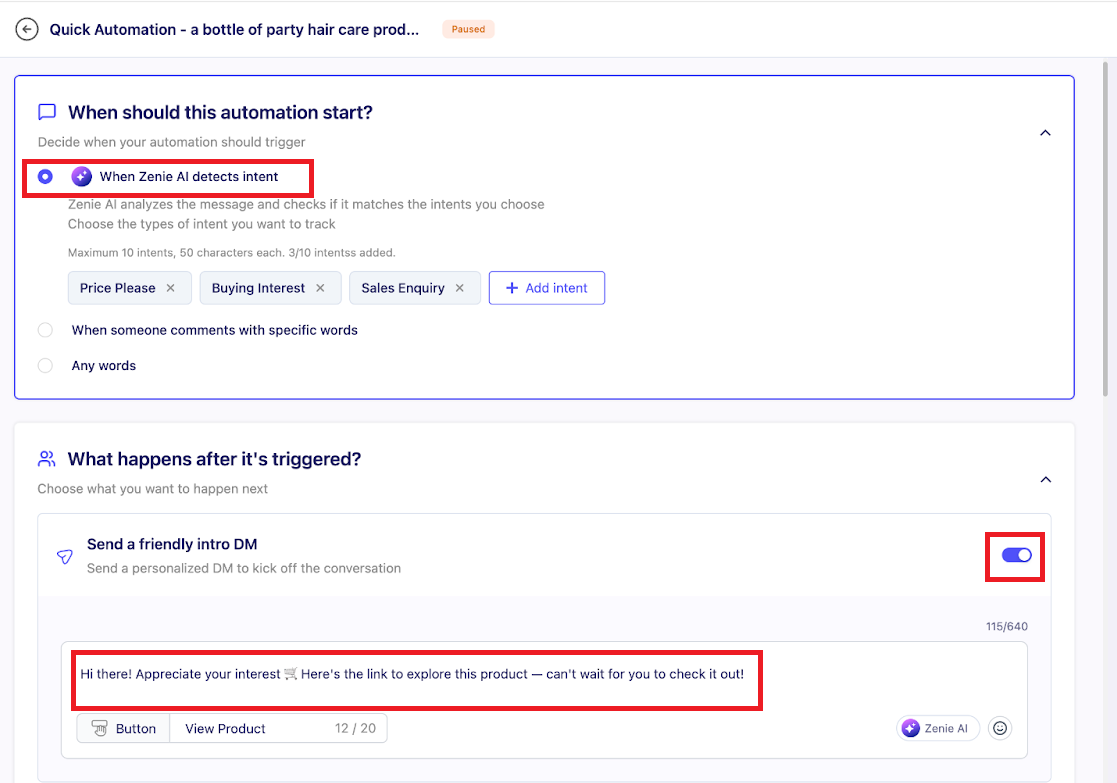The height and width of the screenshot is (783, 1117).
Task: Click the Button type icon
Action: coord(99,729)
